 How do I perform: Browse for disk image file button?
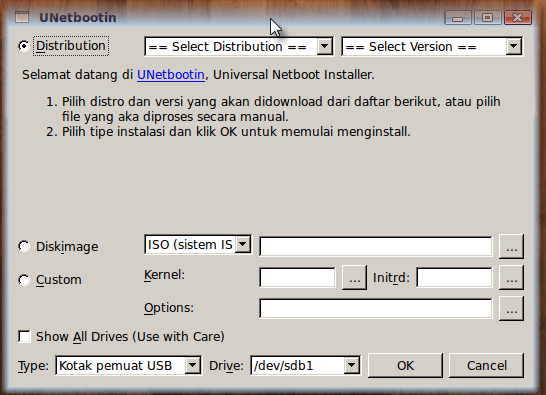click(x=511, y=247)
